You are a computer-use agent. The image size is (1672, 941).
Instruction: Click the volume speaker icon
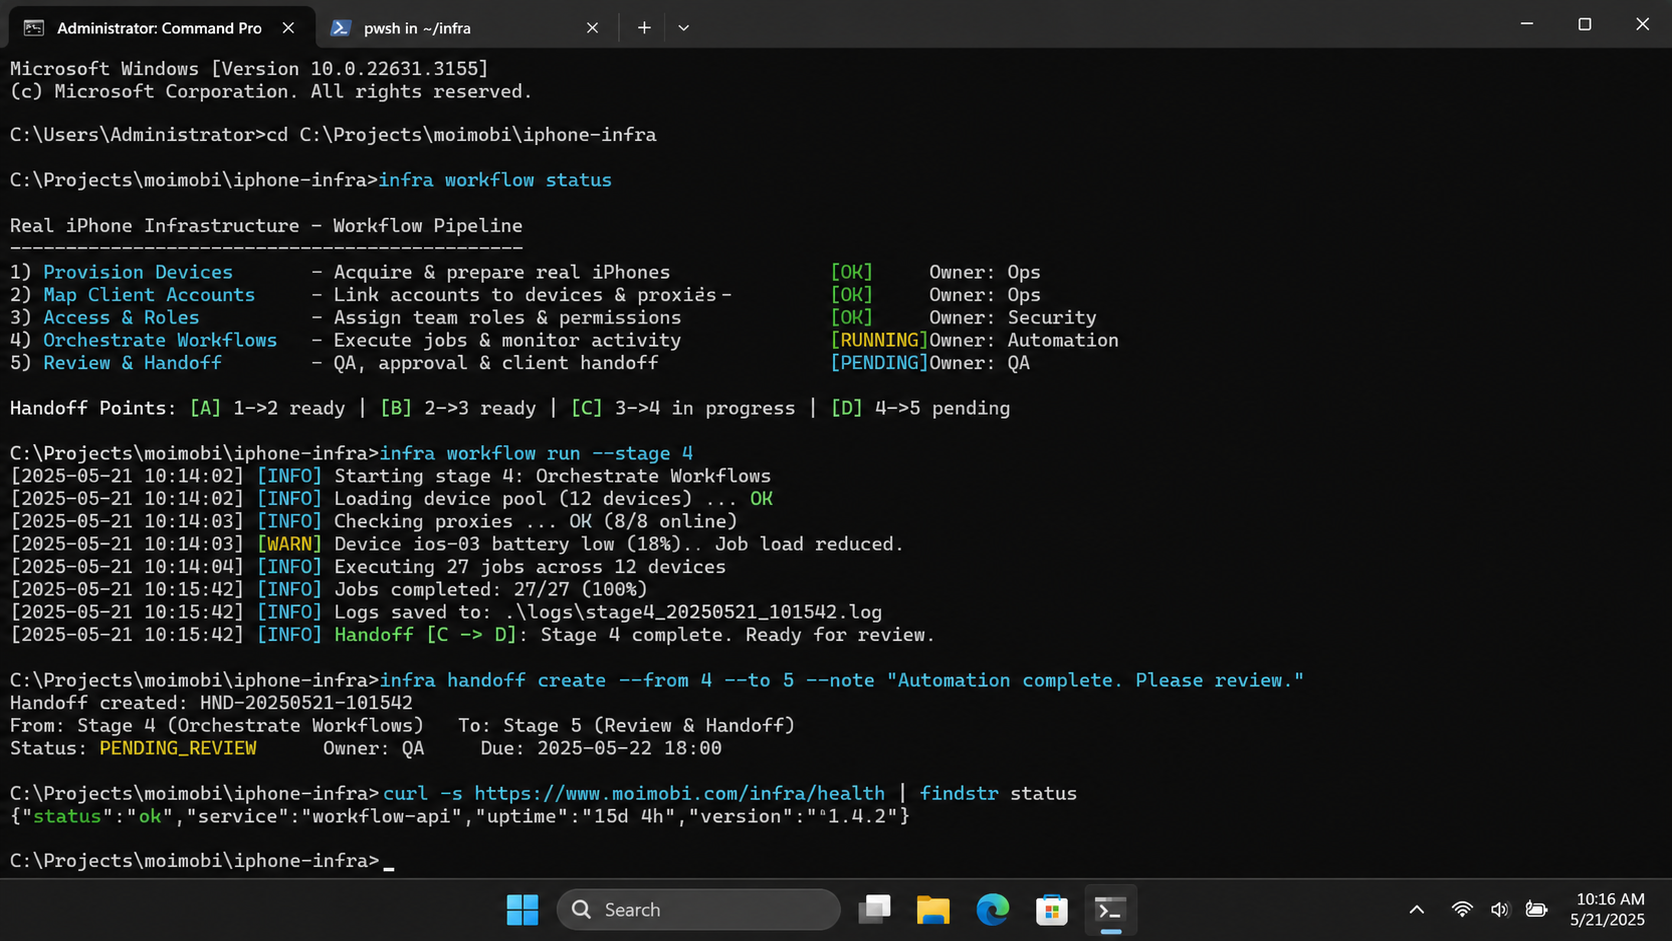1499,910
